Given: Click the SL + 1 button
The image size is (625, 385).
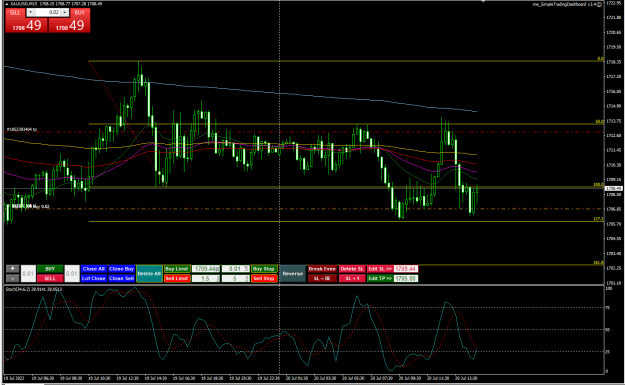Looking at the screenshot, I should (352, 278).
